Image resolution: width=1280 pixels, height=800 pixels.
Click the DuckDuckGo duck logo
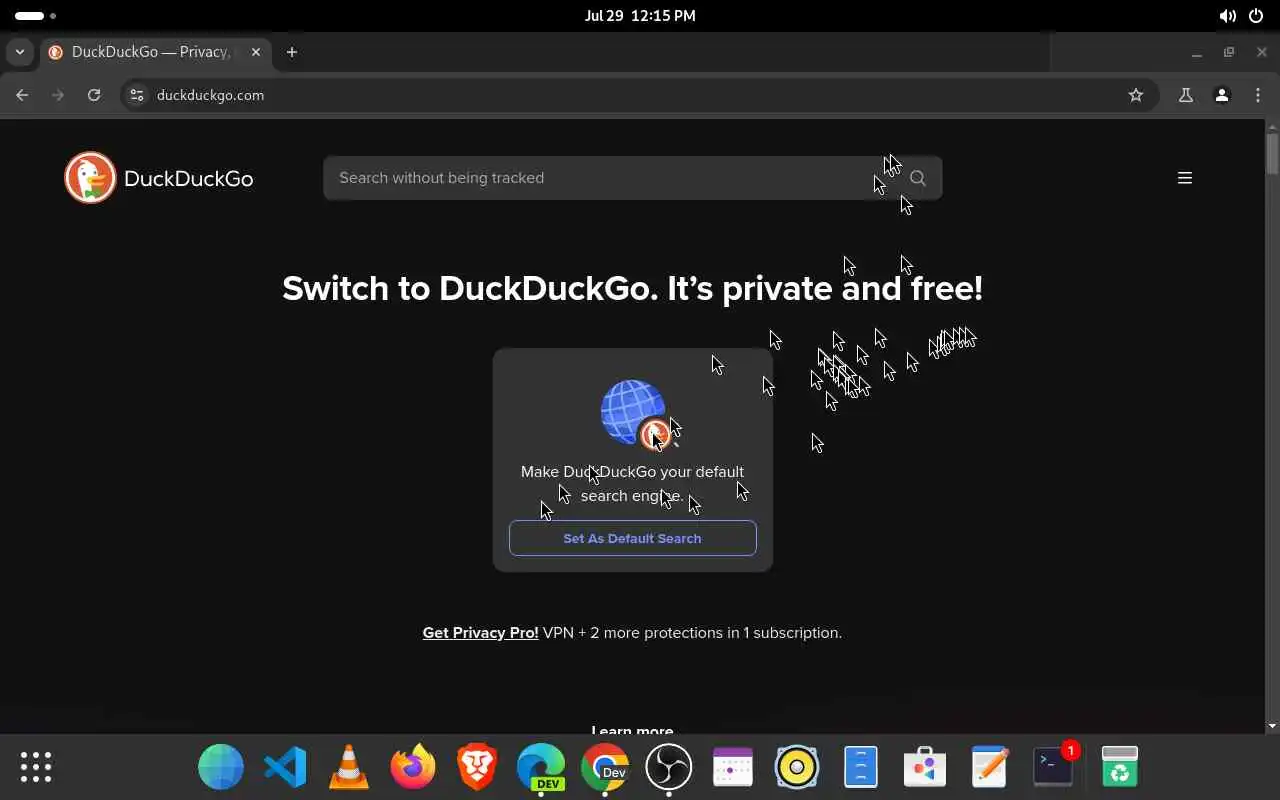[90, 178]
